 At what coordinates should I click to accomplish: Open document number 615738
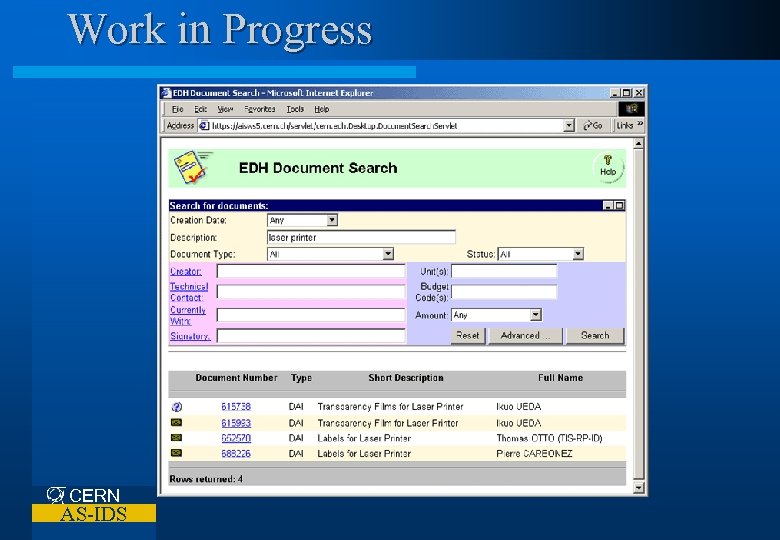coord(236,407)
